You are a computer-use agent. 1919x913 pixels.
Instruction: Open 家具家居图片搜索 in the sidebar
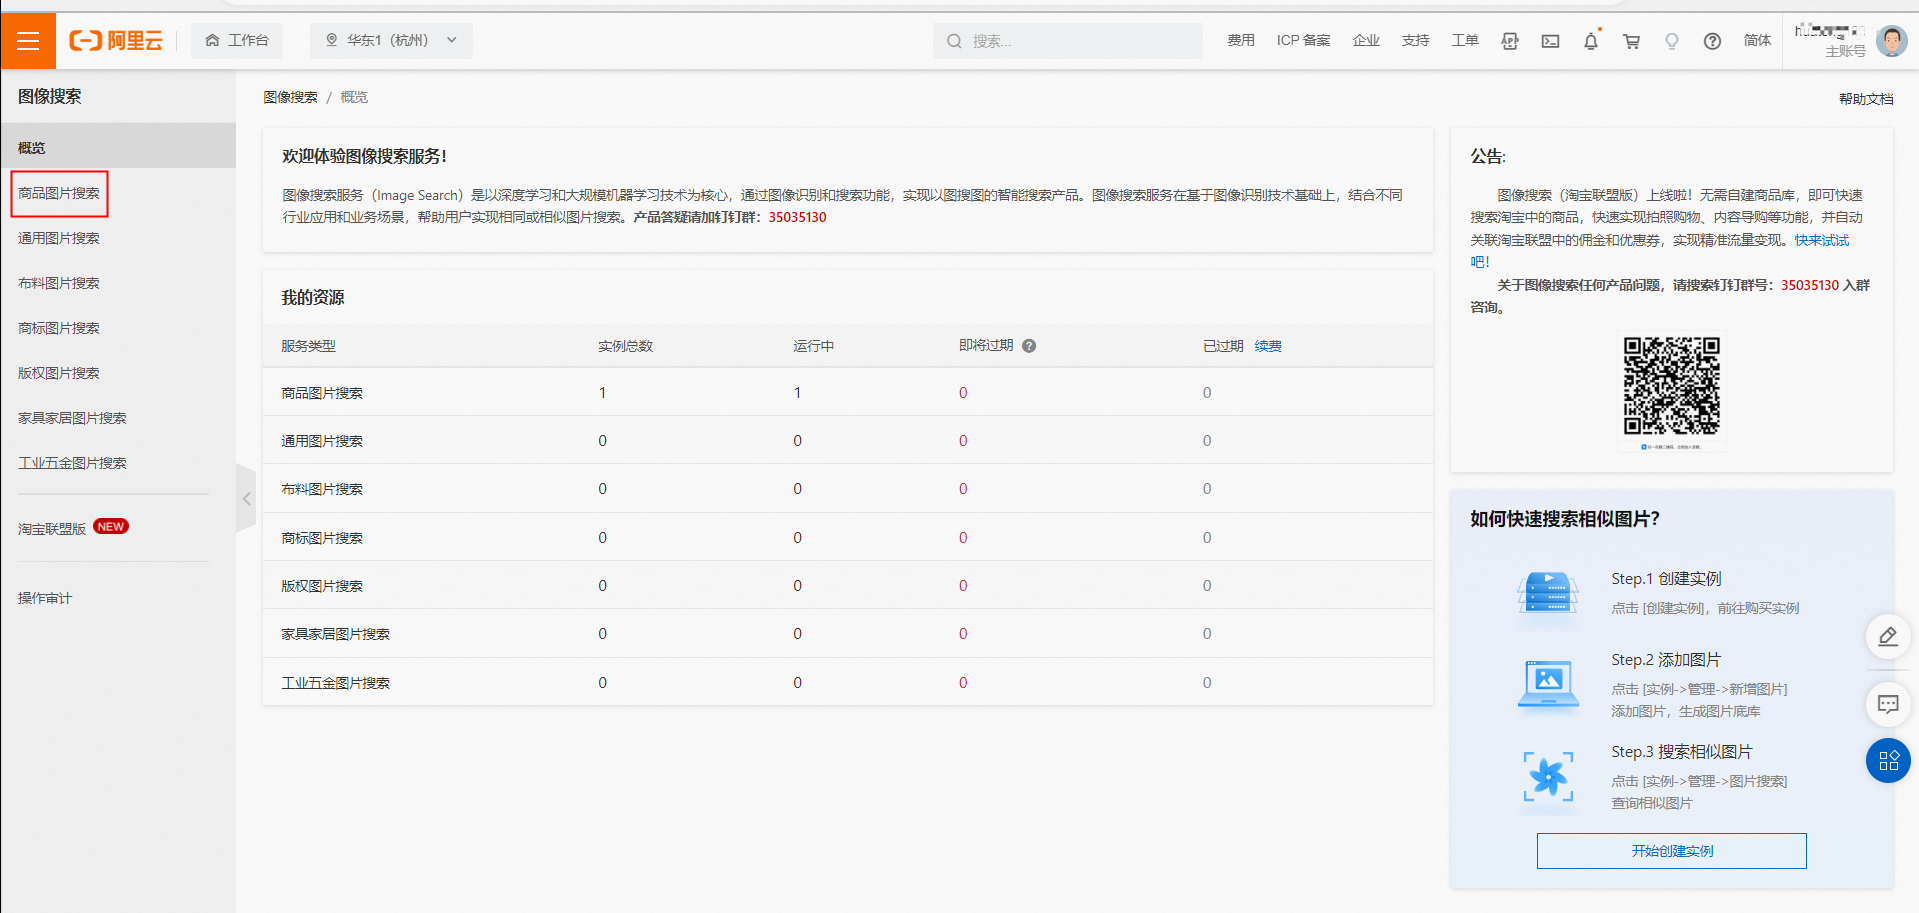72,418
